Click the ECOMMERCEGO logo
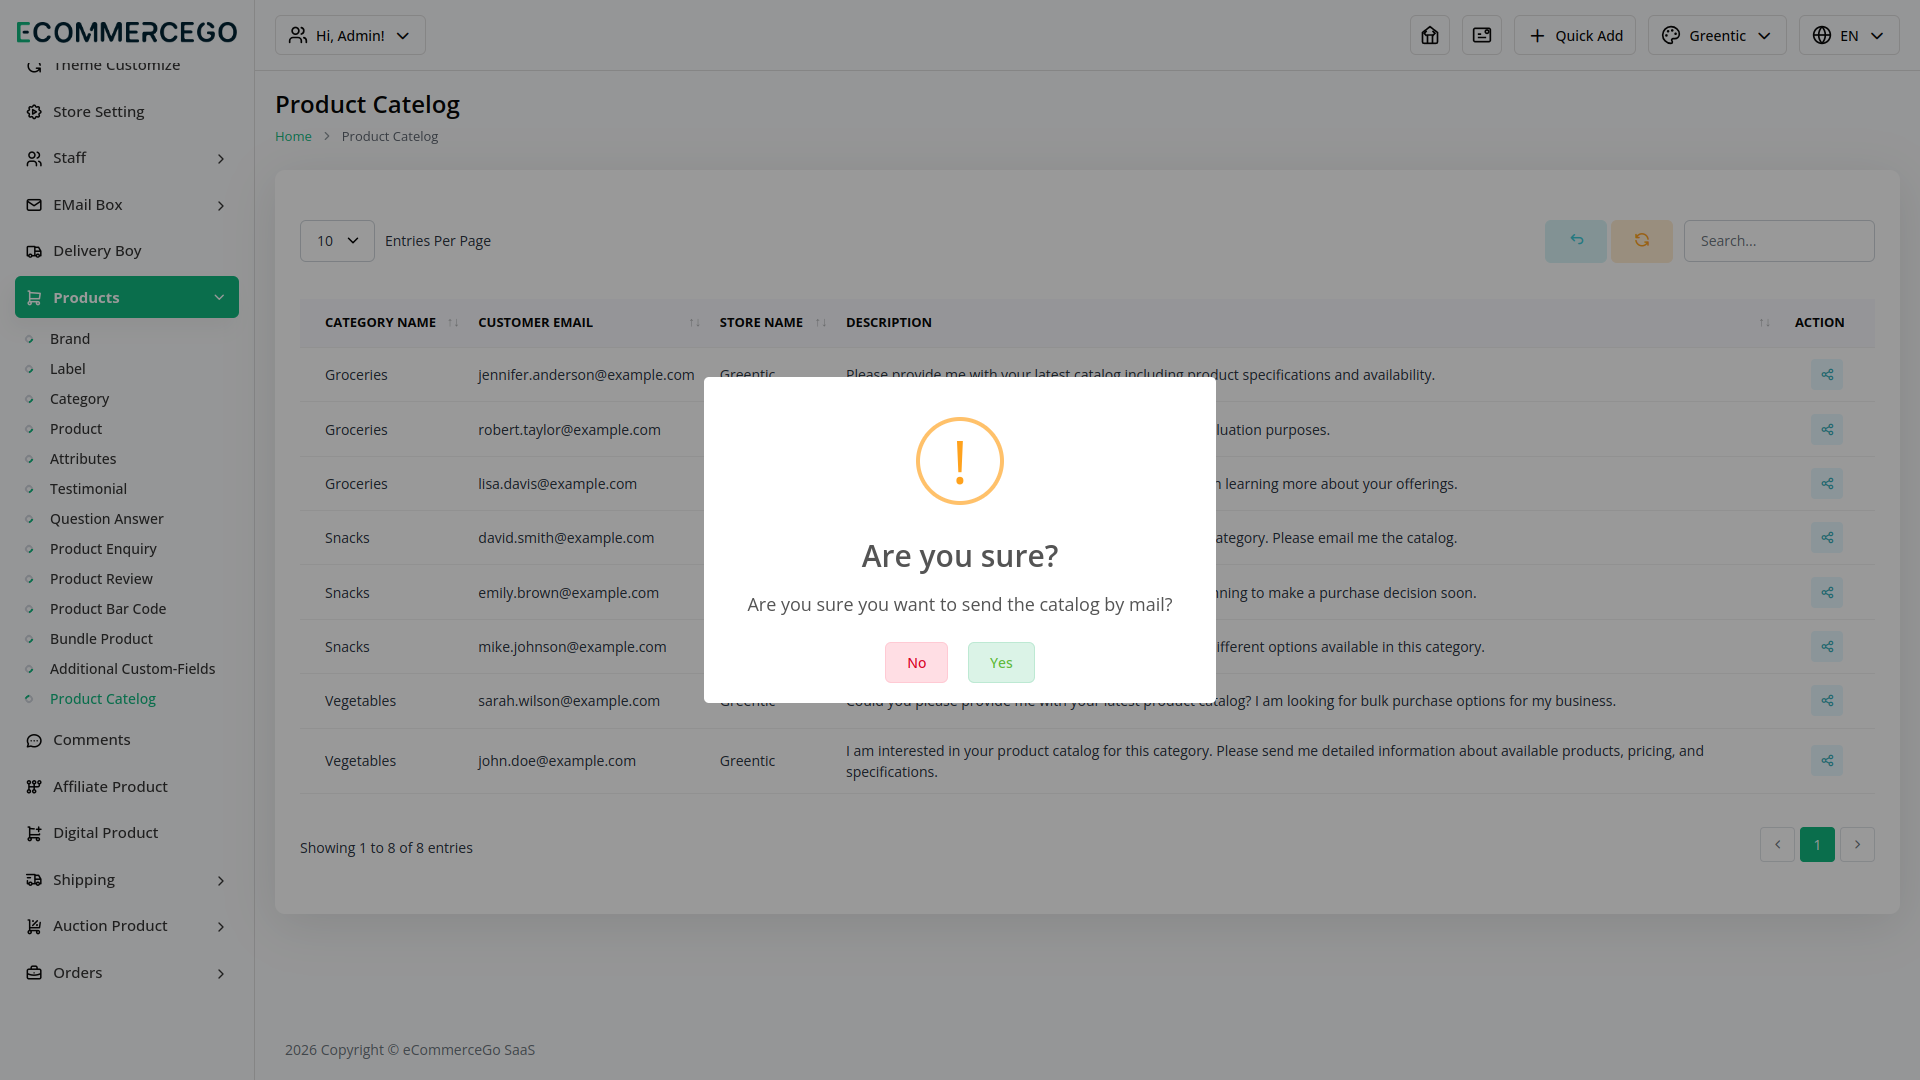Image resolution: width=1920 pixels, height=1080 pixels. tap(127, 32)
